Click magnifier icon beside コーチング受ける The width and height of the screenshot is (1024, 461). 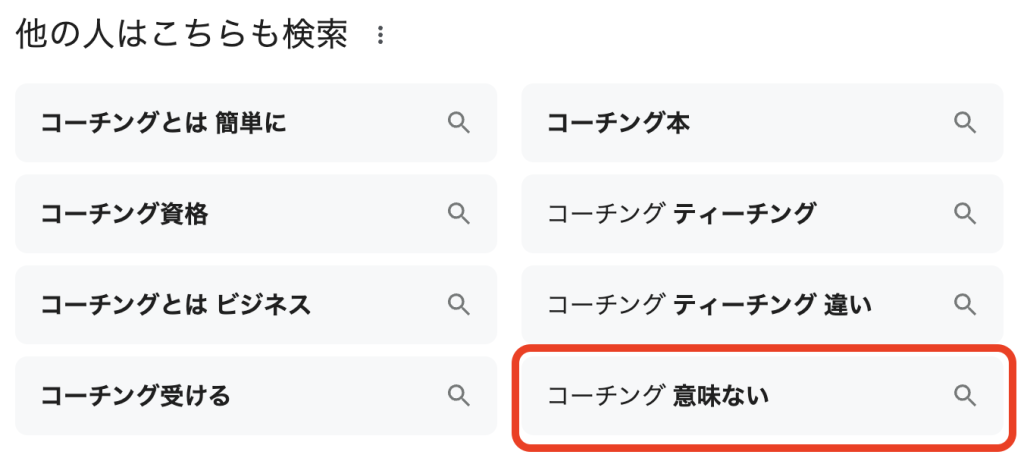coord(458,395)
